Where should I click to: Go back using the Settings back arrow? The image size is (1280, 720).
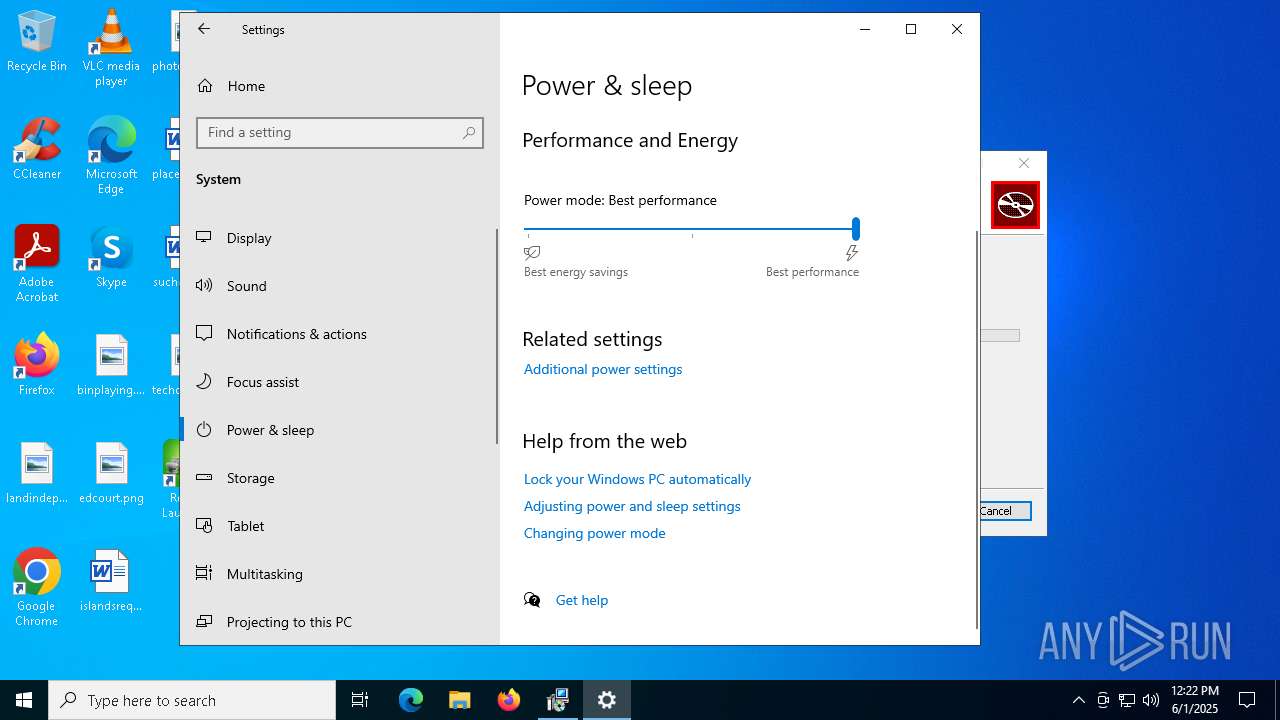click(x=204, y=29)
